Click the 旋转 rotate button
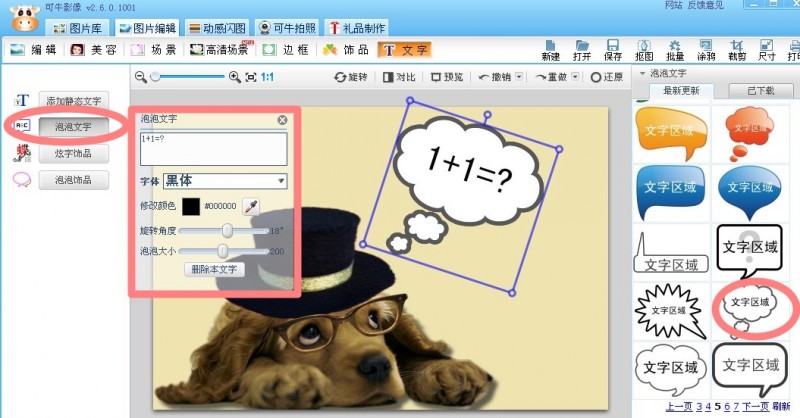Screen dimensions: 800x418 (351, 77)
